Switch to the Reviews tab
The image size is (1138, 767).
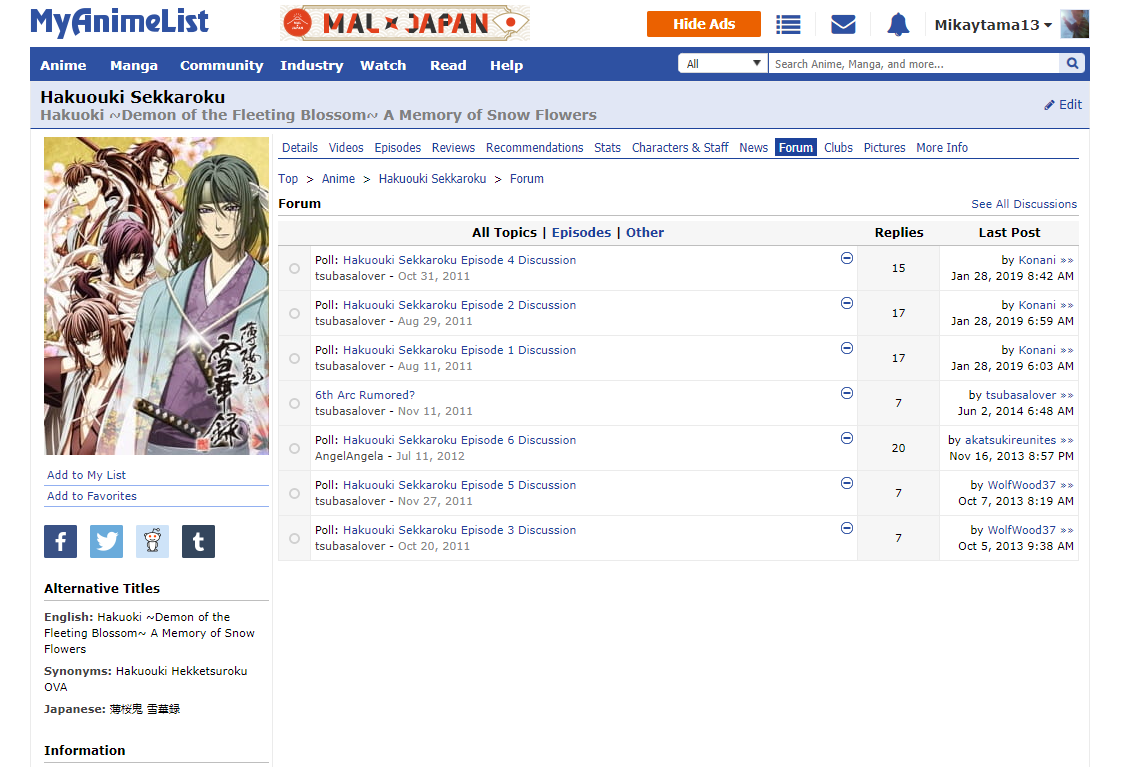click(x=453, y=148)
